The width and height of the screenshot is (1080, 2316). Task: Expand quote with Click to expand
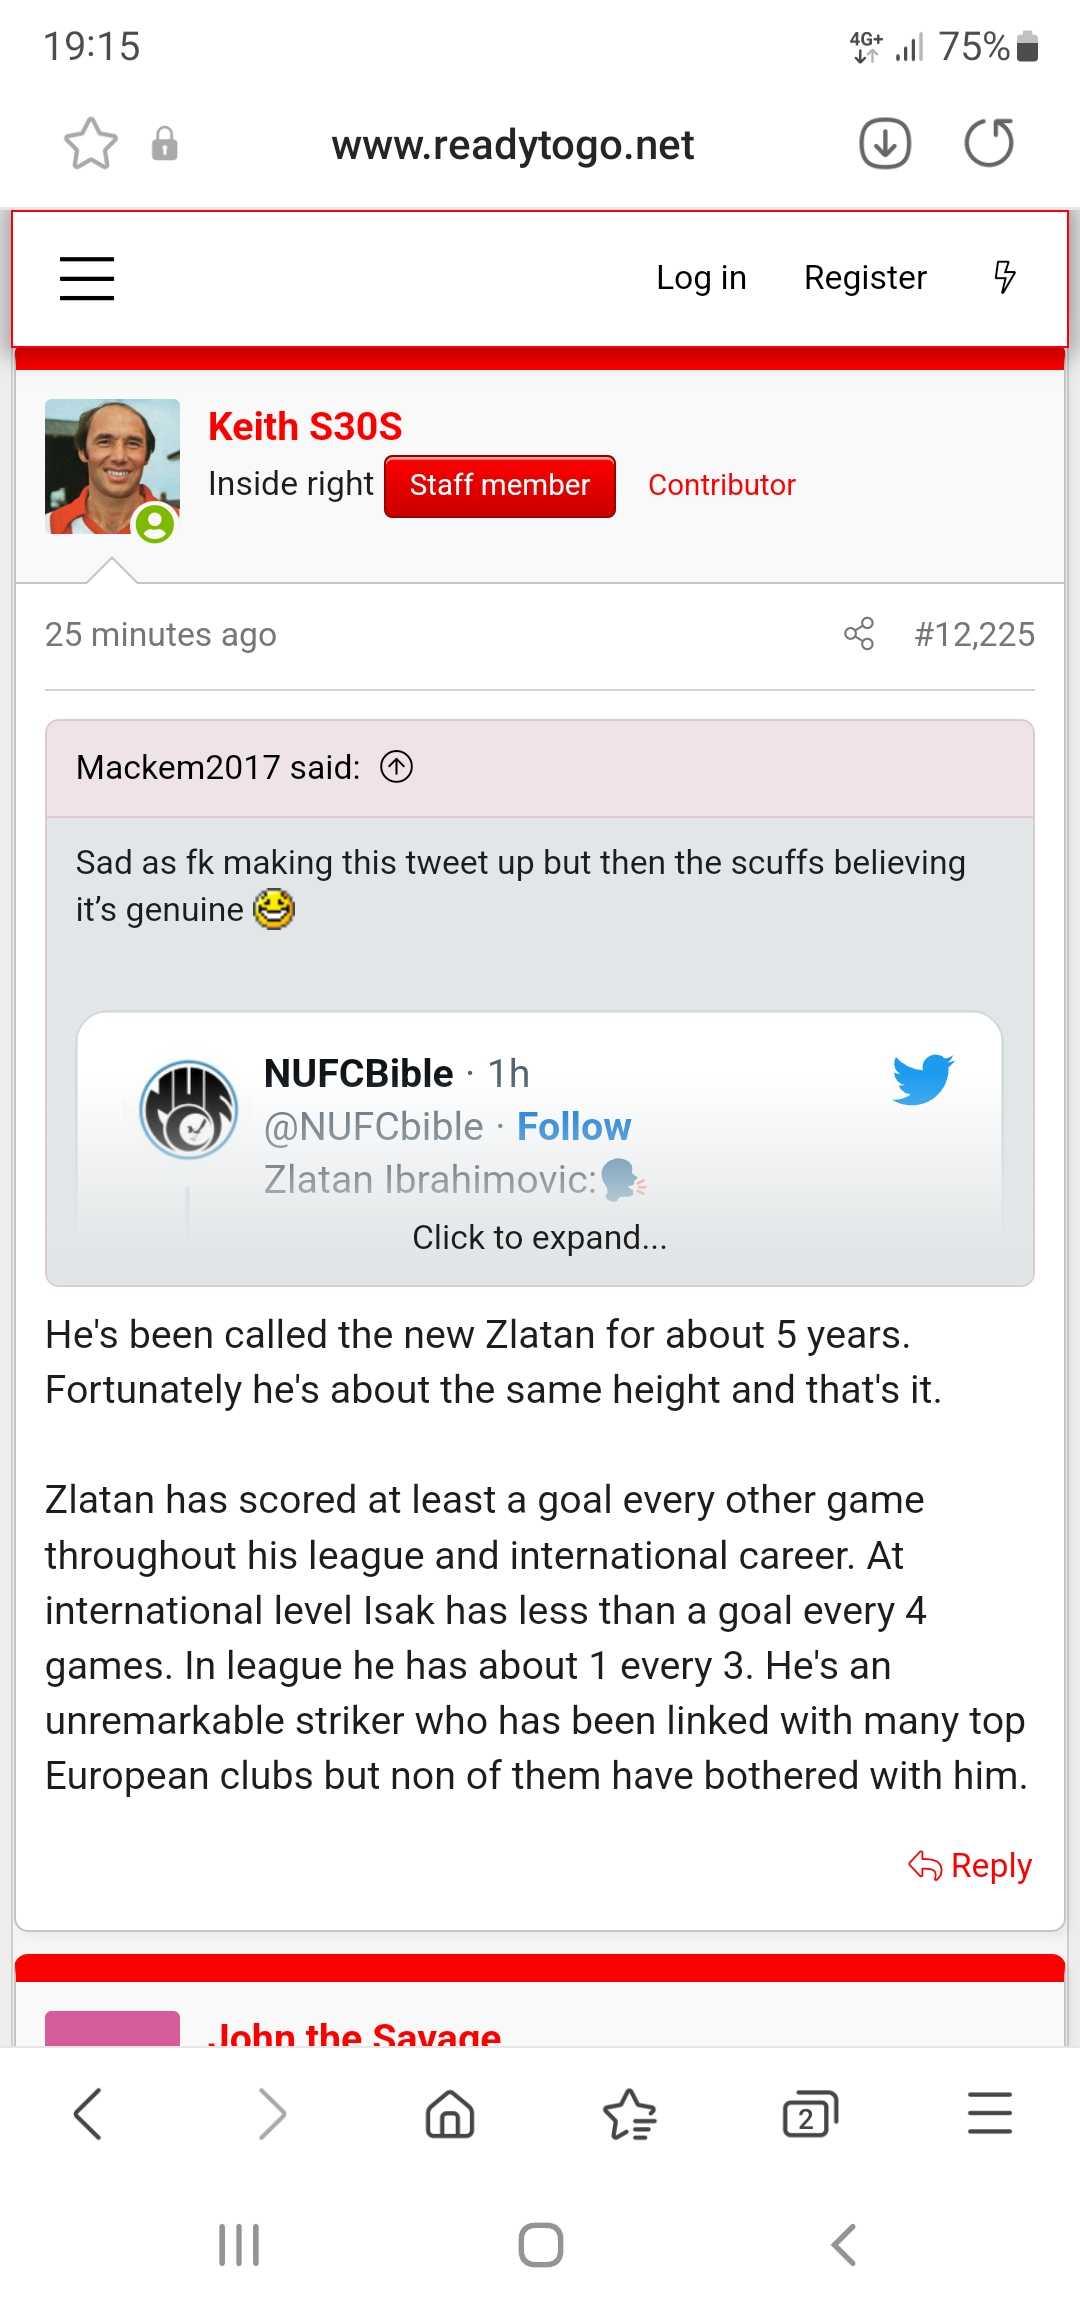tap(540, 1238)
